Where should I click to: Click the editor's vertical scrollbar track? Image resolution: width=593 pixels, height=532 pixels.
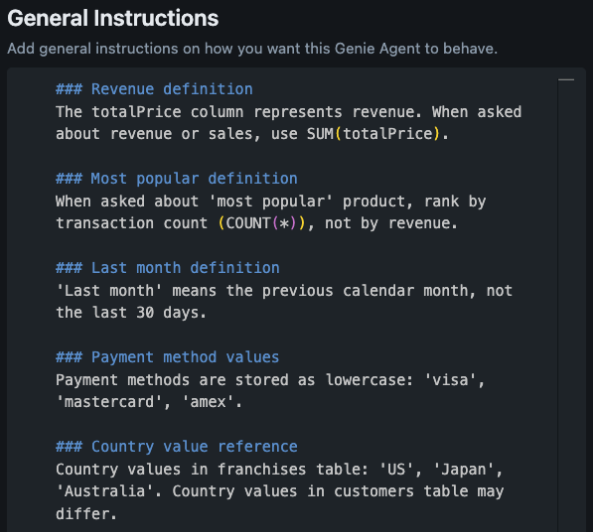coord(566,302)
